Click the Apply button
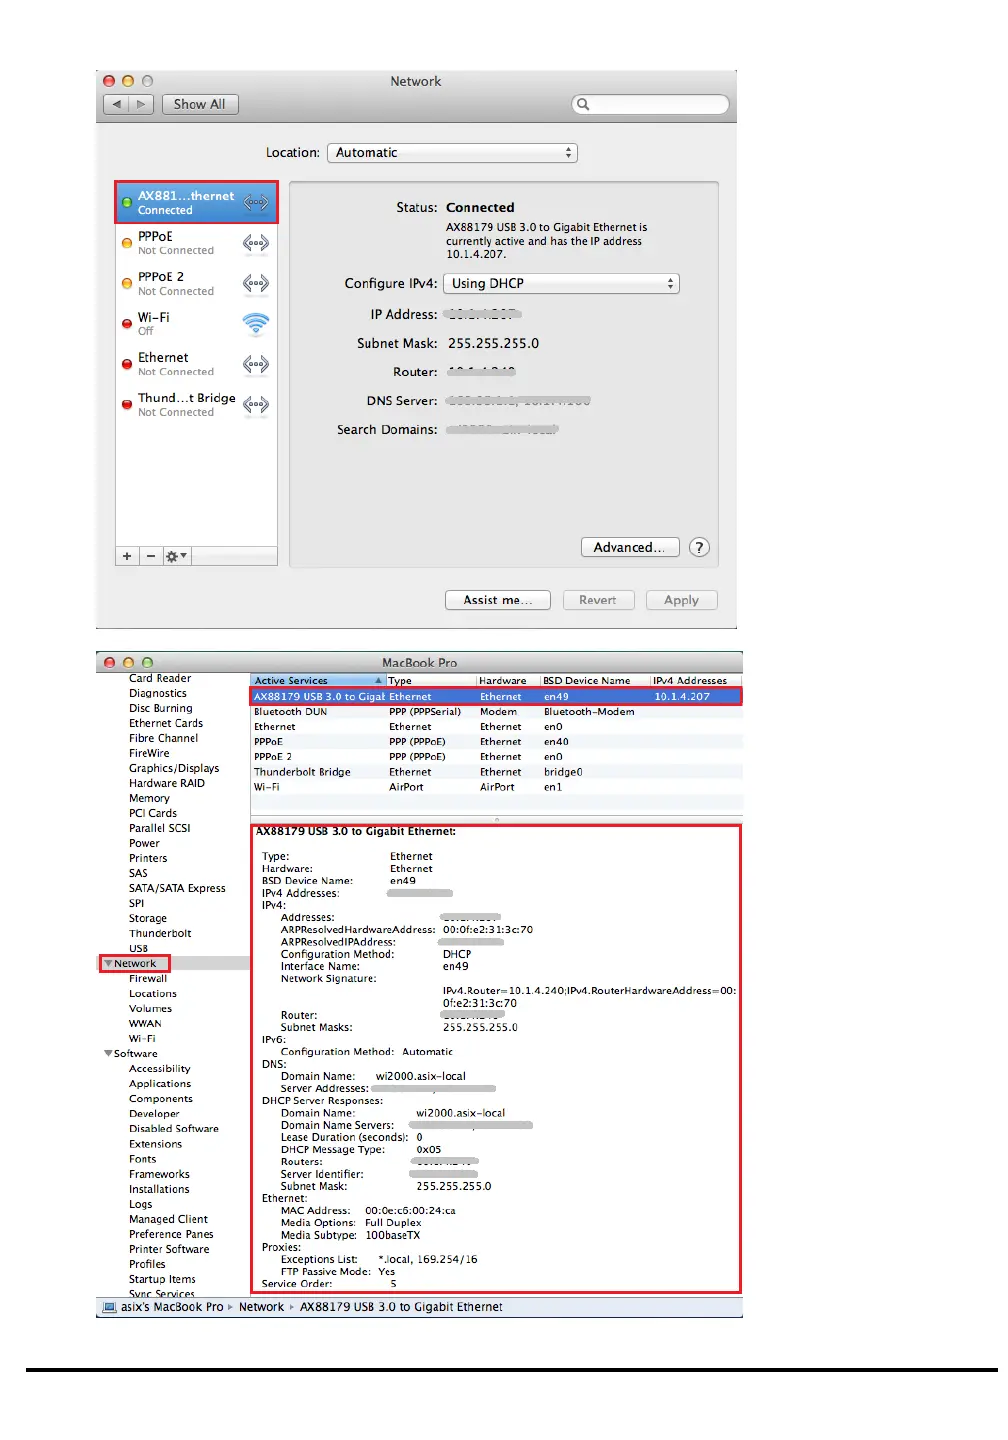Viewport: 1008px width, 1440px height. (x=682, y=600)
